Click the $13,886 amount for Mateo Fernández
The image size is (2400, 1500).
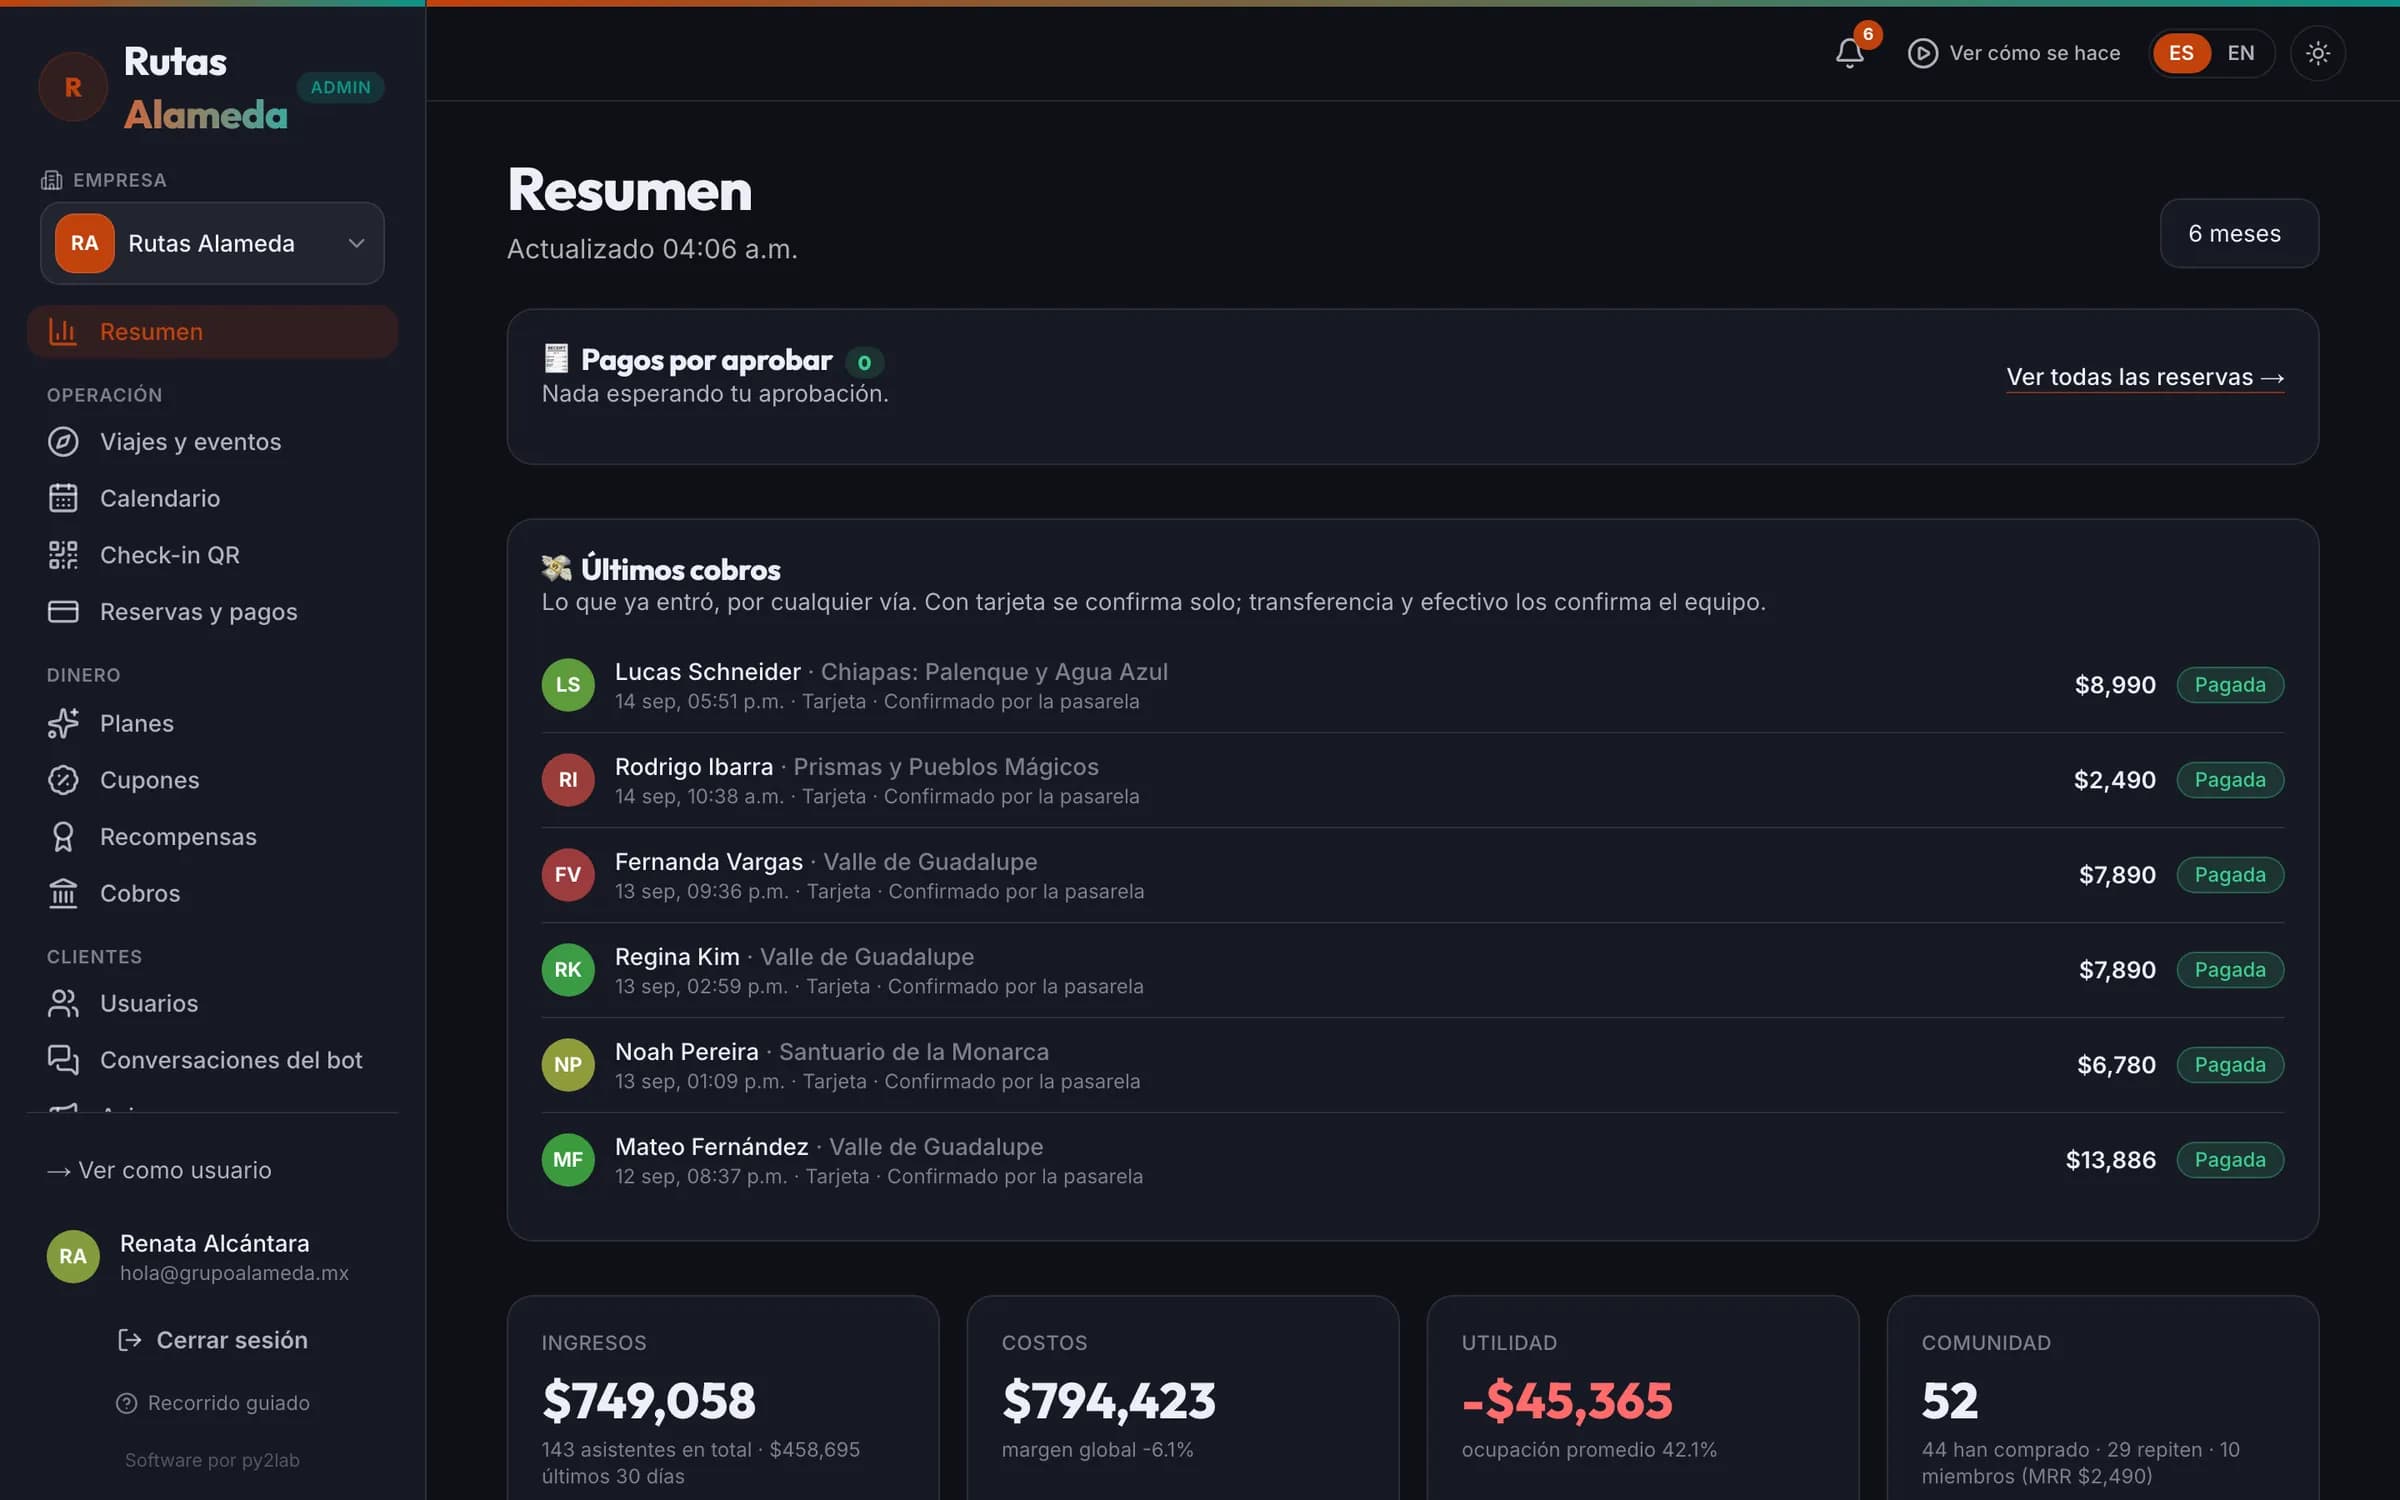(x=2110, y=1160)
